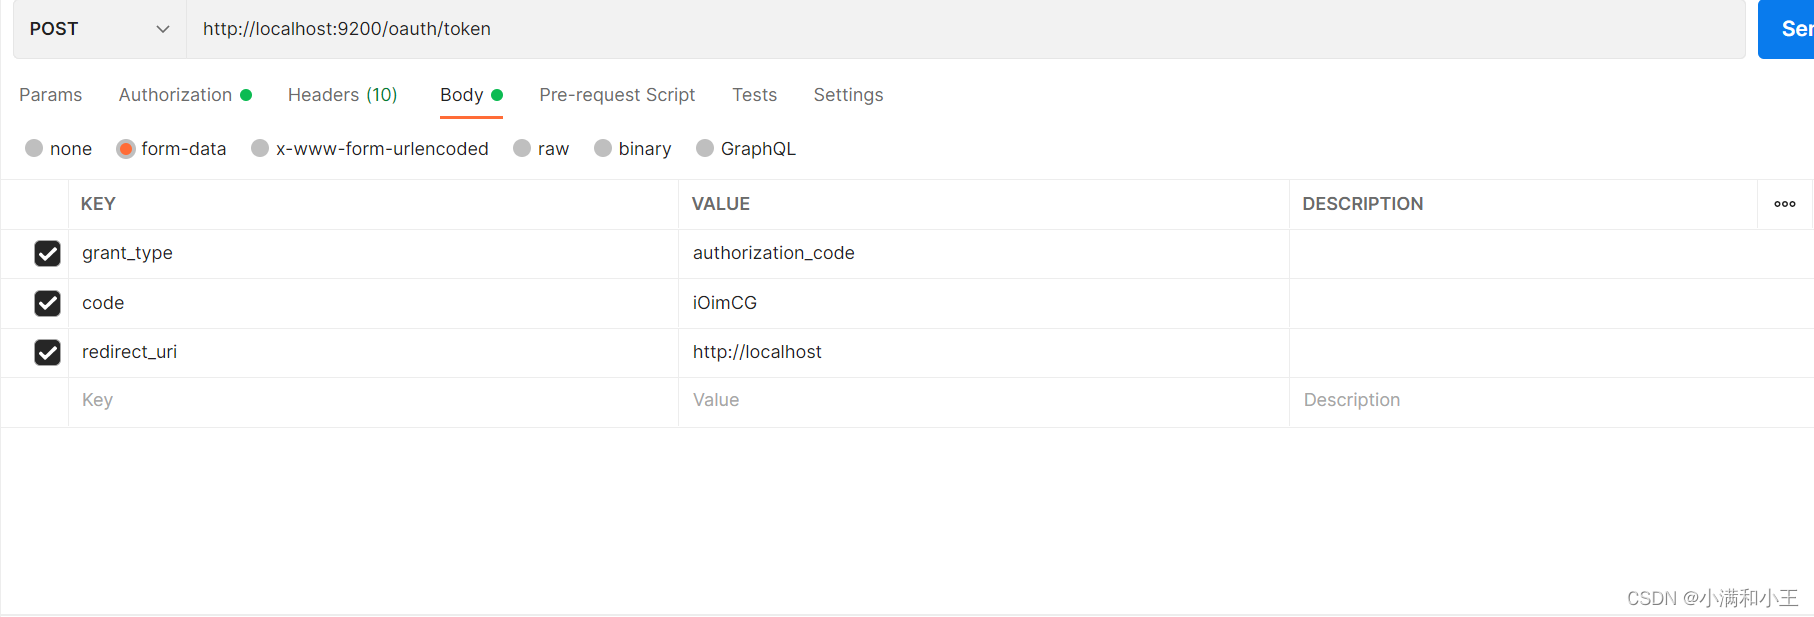Click the redirect_uri key cell
This screenshot has height=617, width=1814.
tap(373, 352)
